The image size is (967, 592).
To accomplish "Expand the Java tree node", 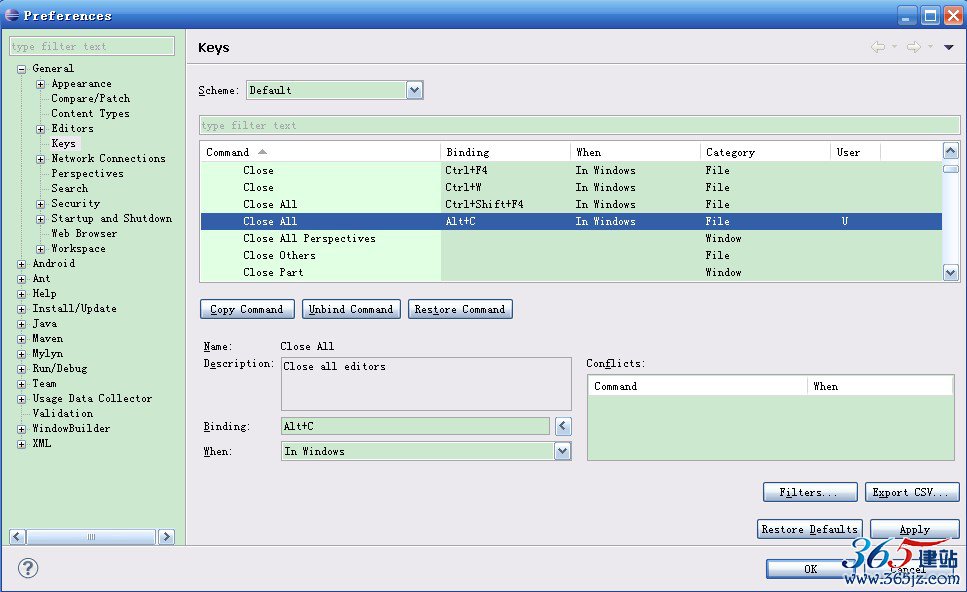I will point(22,324).
